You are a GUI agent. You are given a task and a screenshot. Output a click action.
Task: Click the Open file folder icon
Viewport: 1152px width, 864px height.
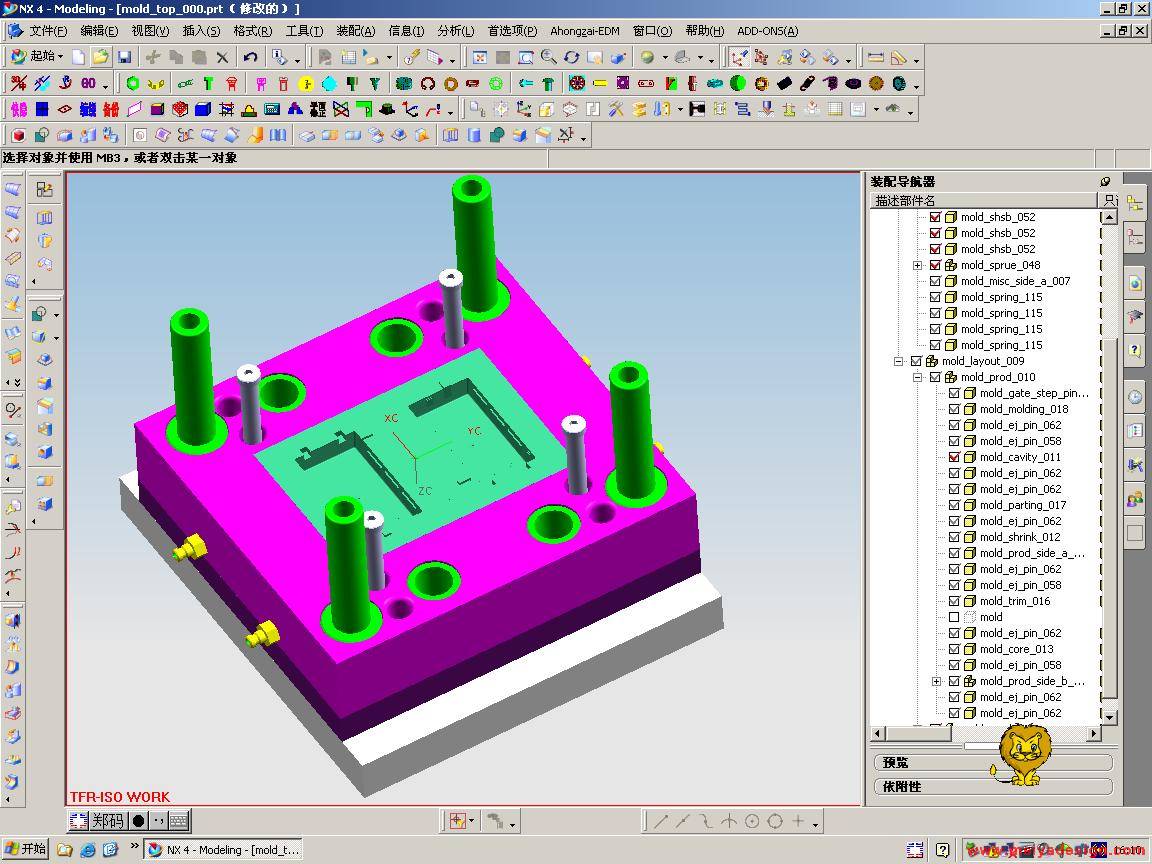101,57
